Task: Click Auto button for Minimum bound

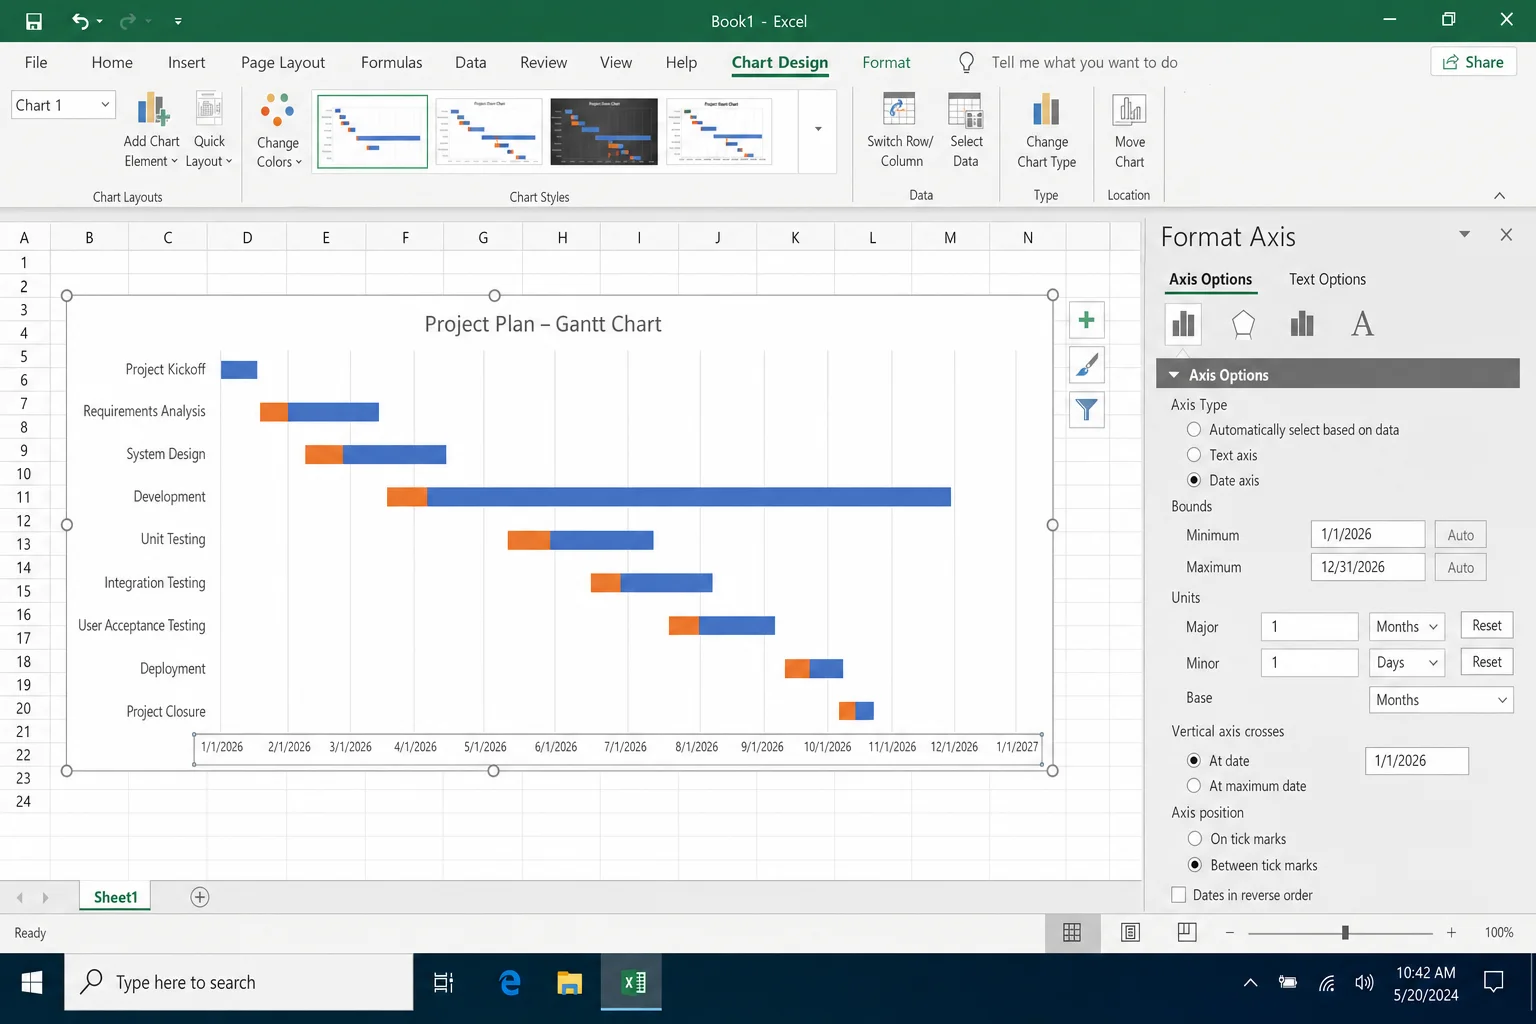Action: tap(1460, 535)
